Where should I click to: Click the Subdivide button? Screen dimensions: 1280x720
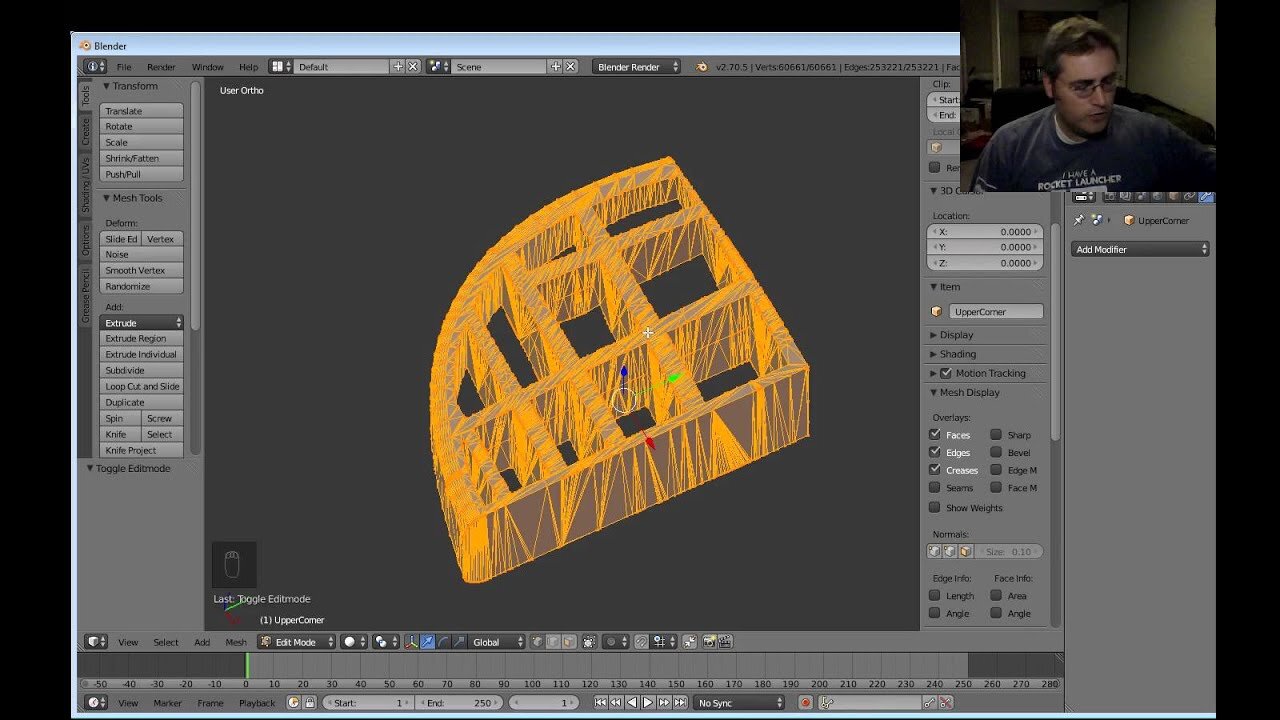coord(142,370)
